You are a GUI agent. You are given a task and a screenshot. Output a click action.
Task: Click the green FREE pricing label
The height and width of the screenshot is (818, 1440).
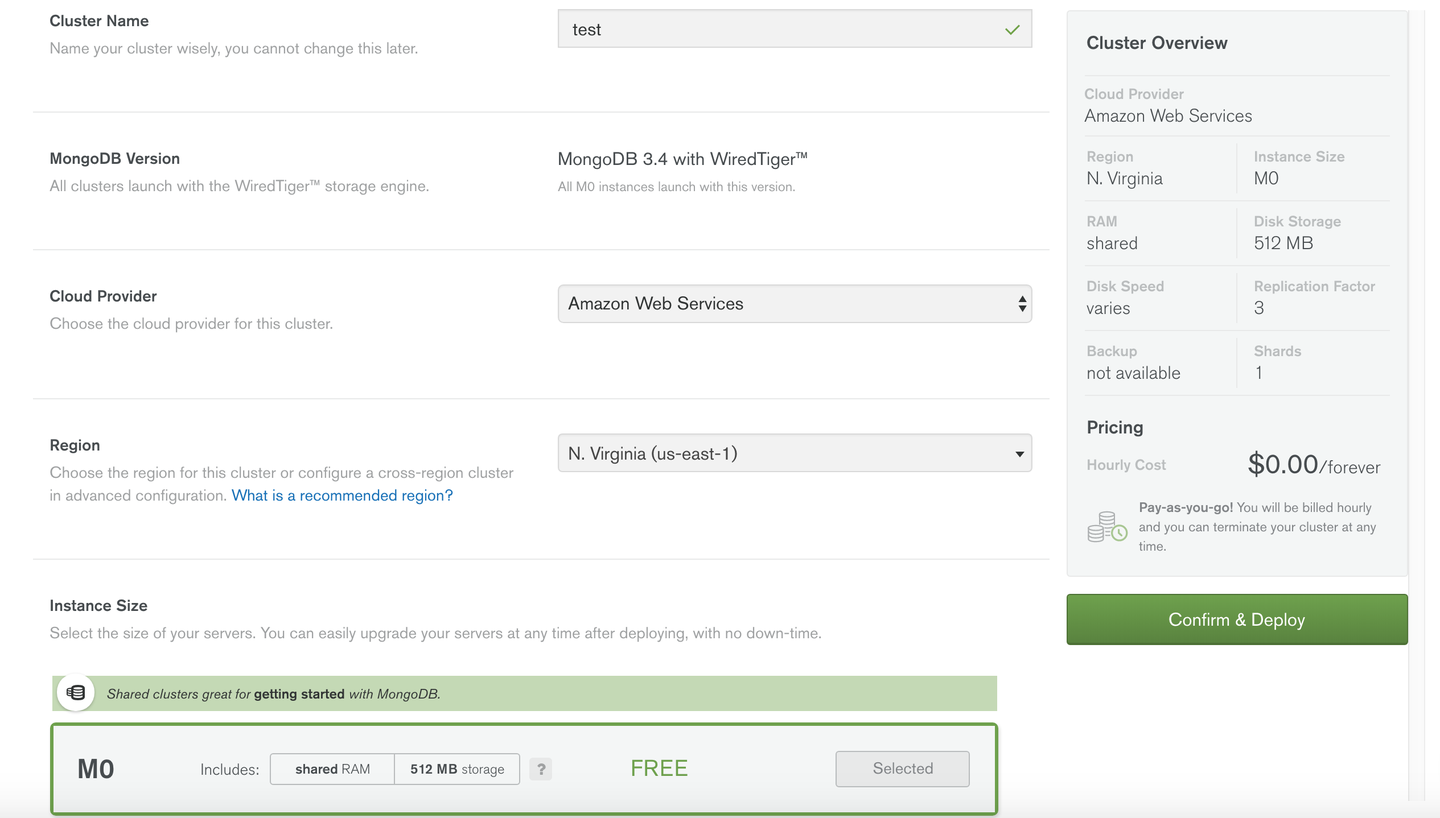[659, 768]
